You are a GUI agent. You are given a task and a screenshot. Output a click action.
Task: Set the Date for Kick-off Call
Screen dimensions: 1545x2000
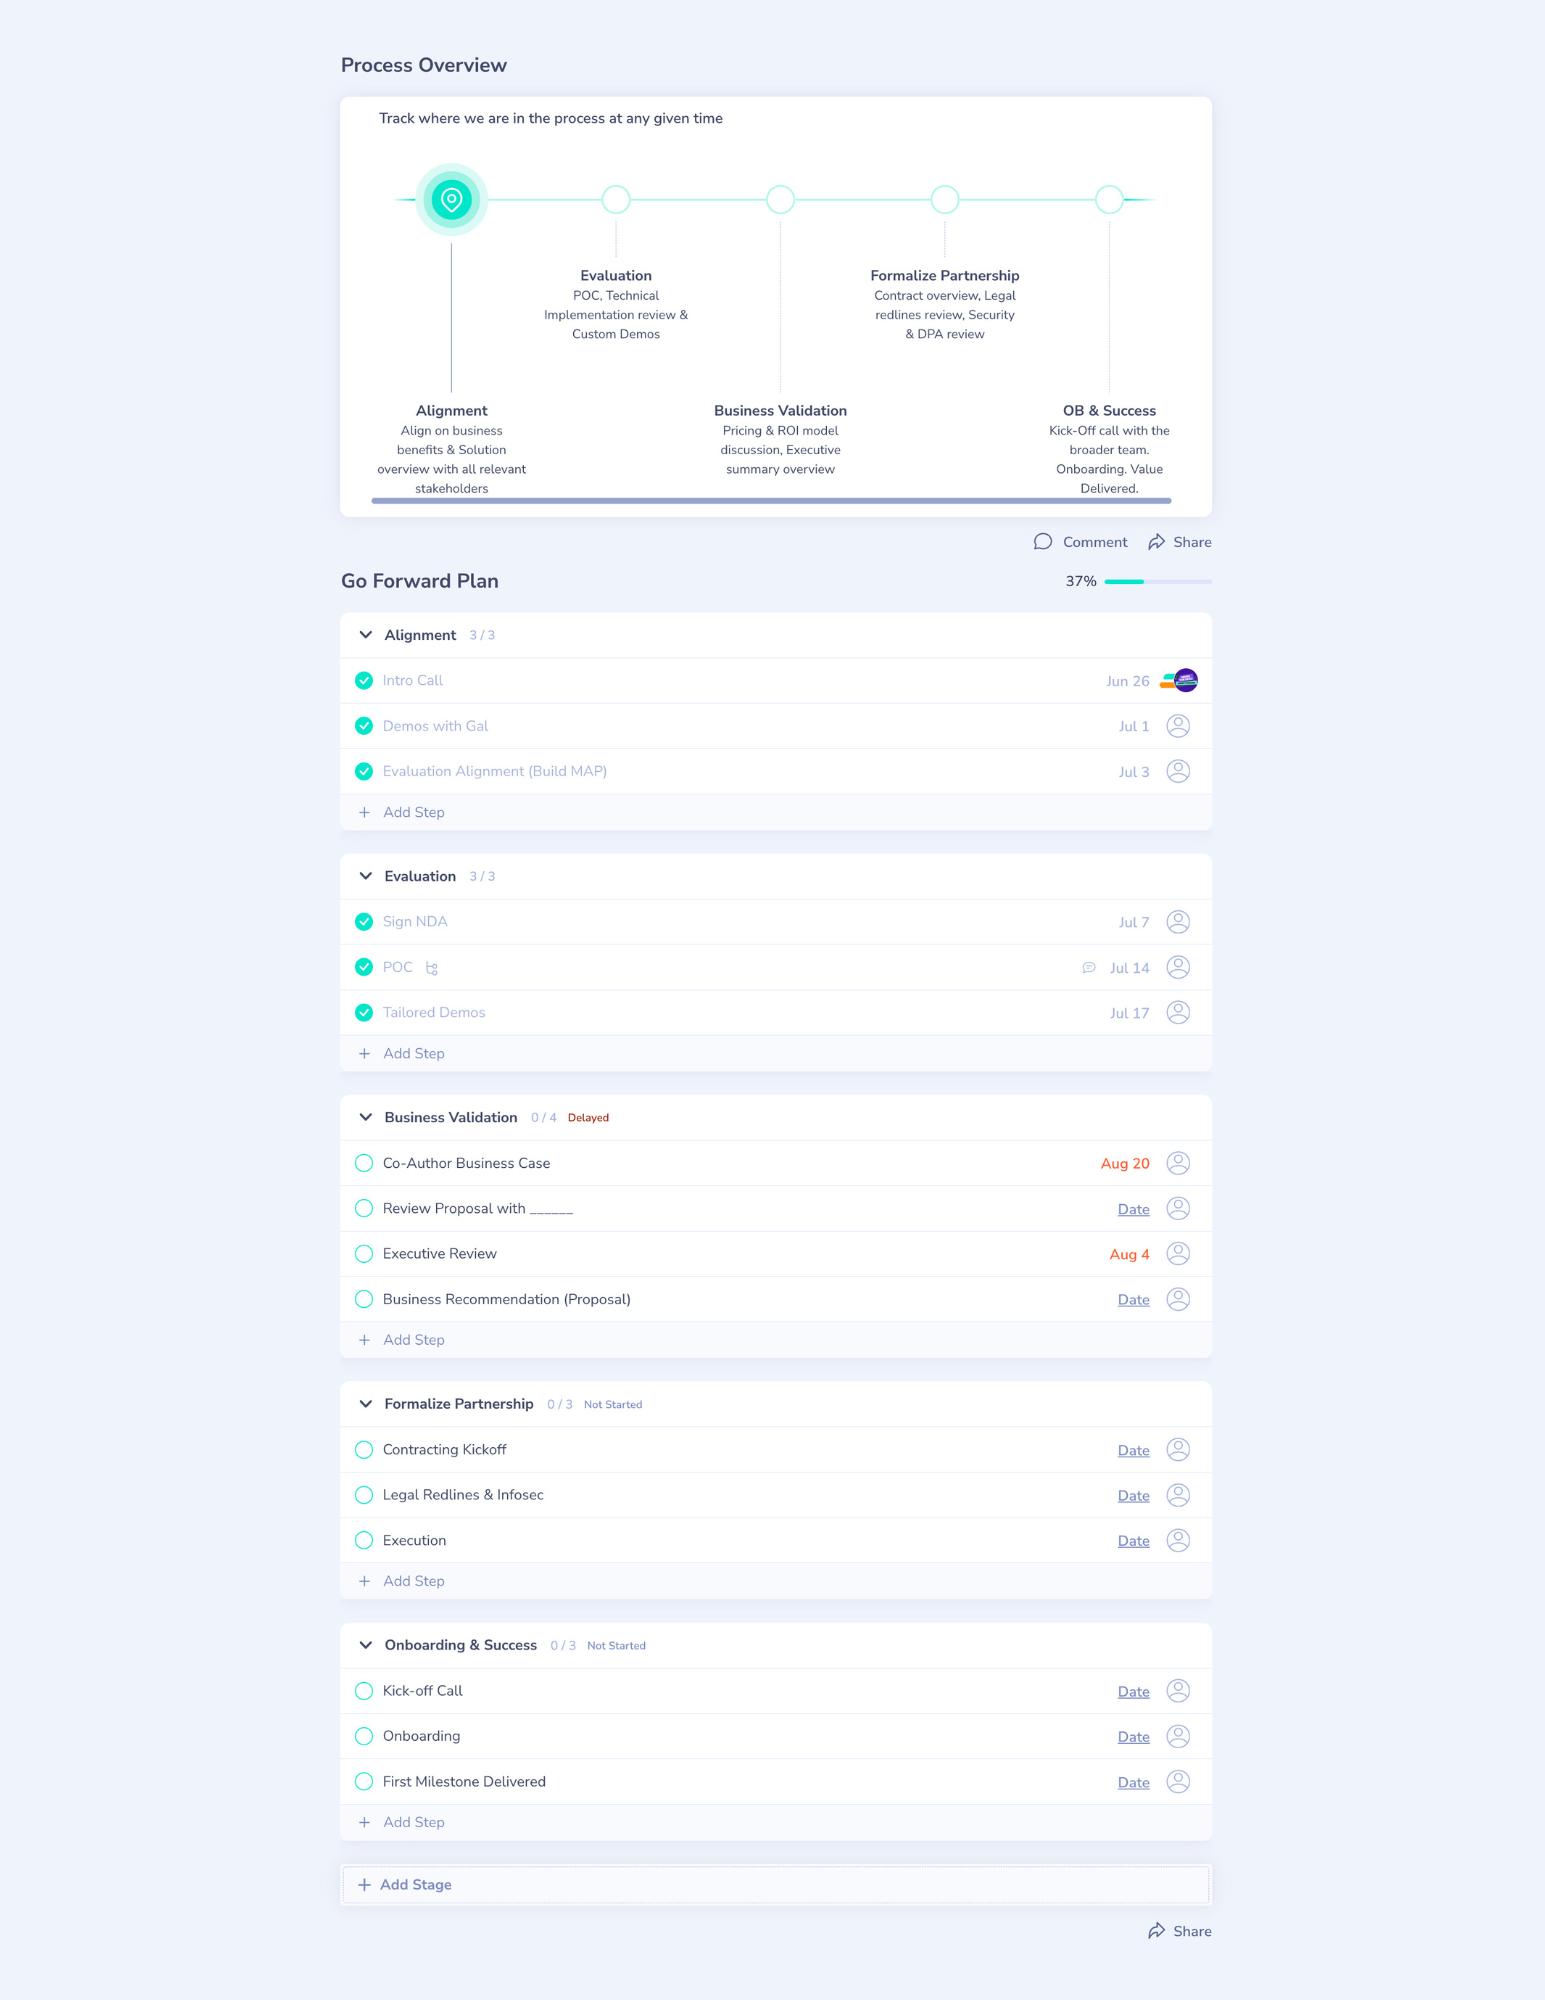click(1134, 1692)
